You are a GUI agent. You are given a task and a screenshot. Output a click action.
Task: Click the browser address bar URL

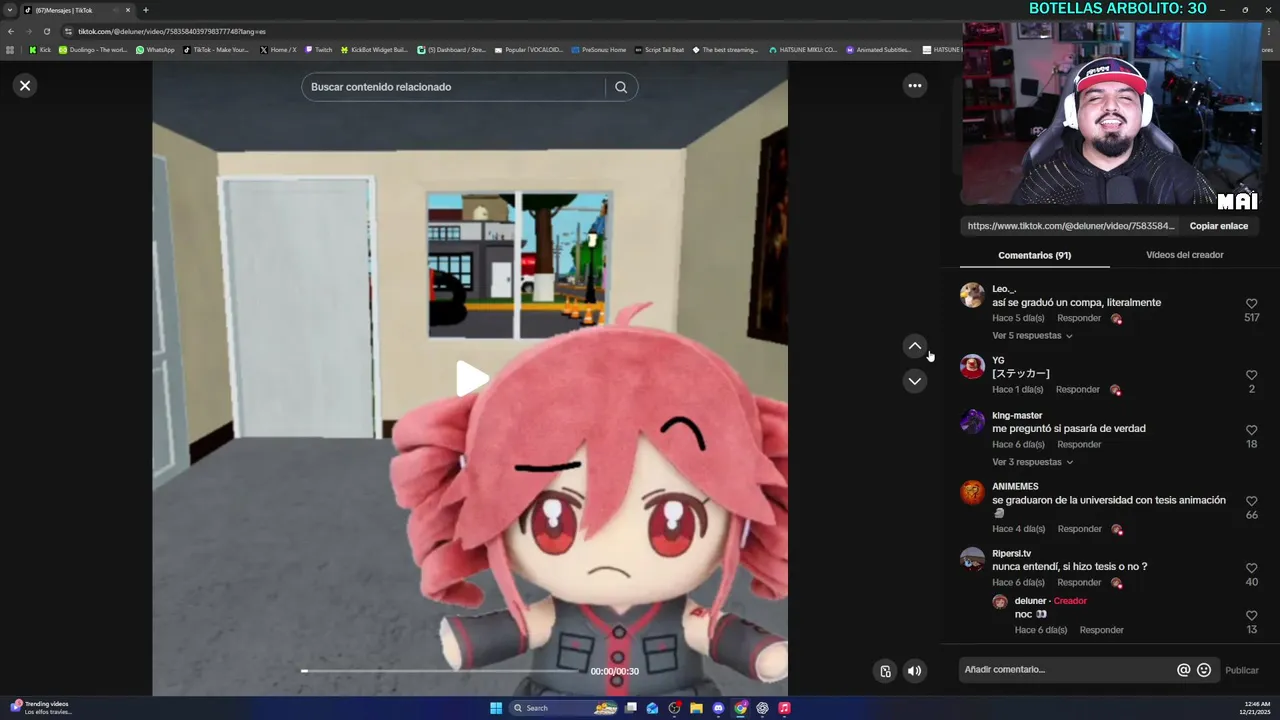click(x=172, y=31)
